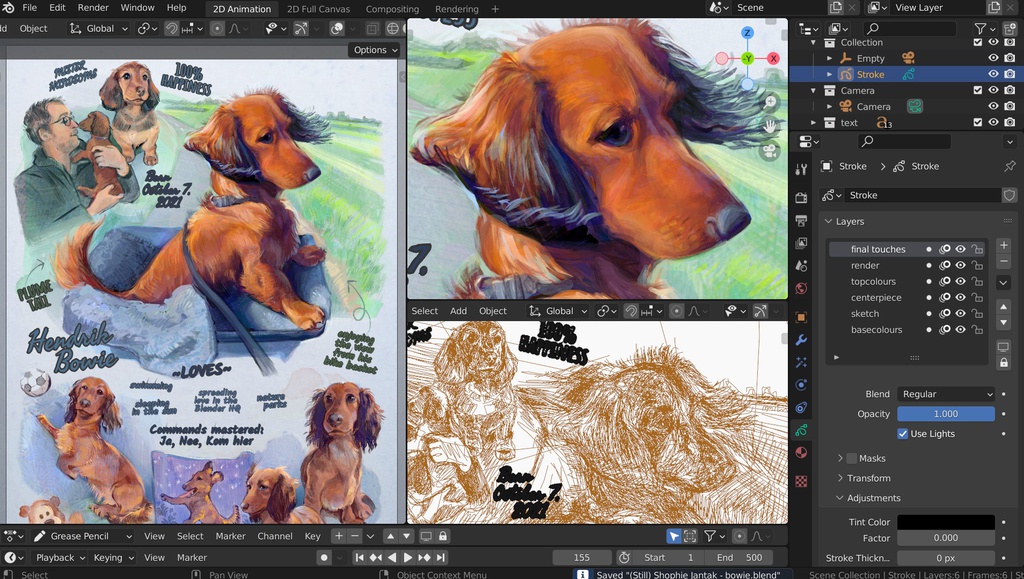This screenshot has height=579, width=1024.
Task: Open the Material properties tab
Action: (x=801, y=453)
